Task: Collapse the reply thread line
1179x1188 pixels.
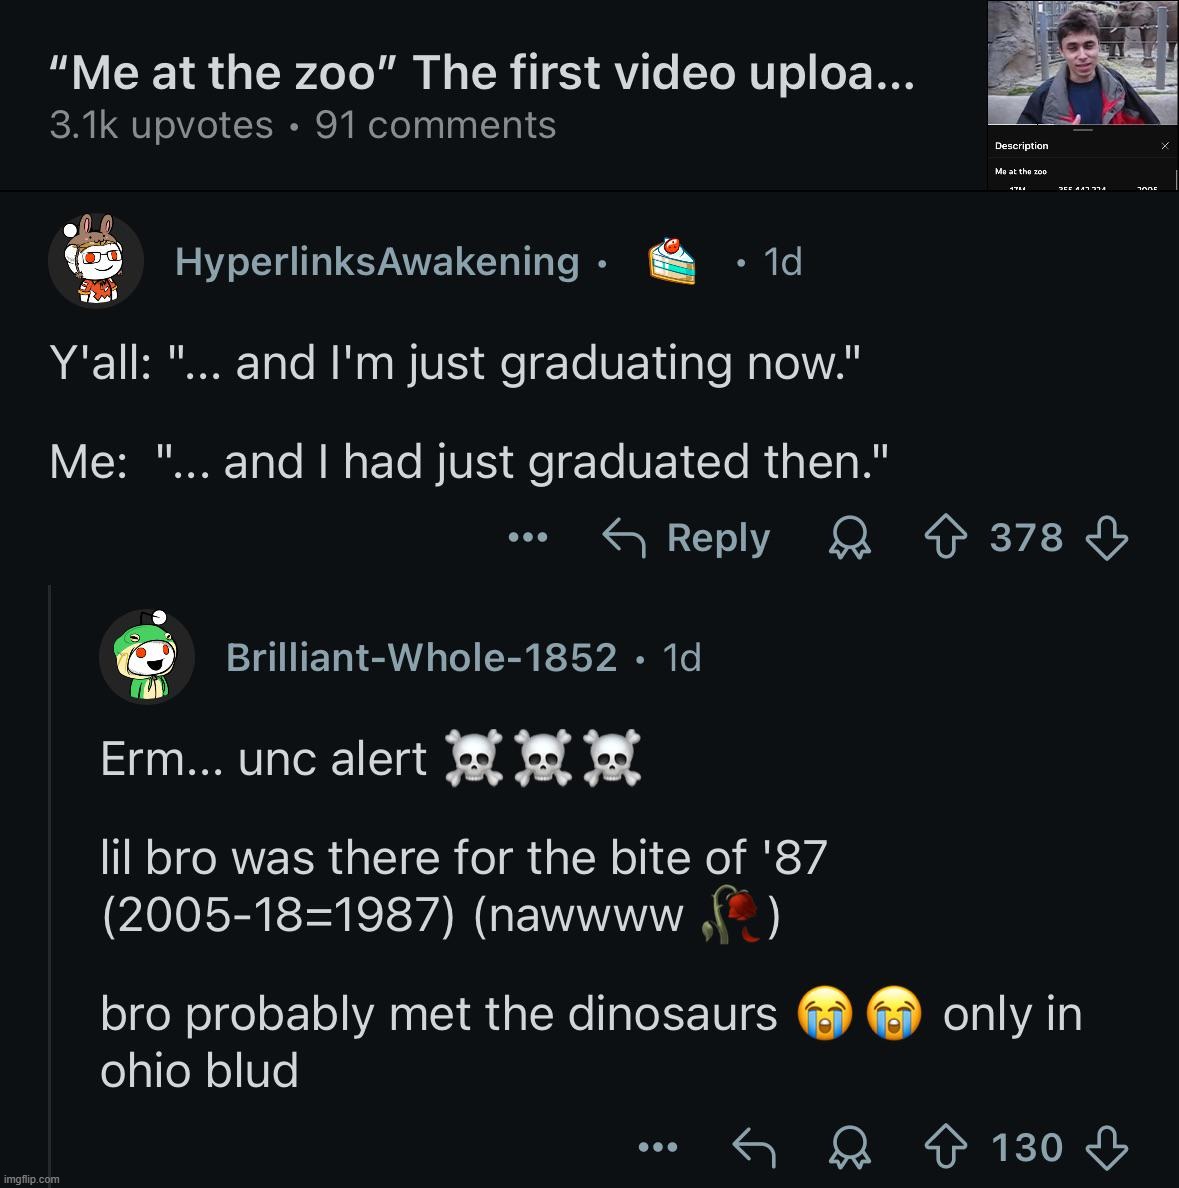Action: click(52, 880)
